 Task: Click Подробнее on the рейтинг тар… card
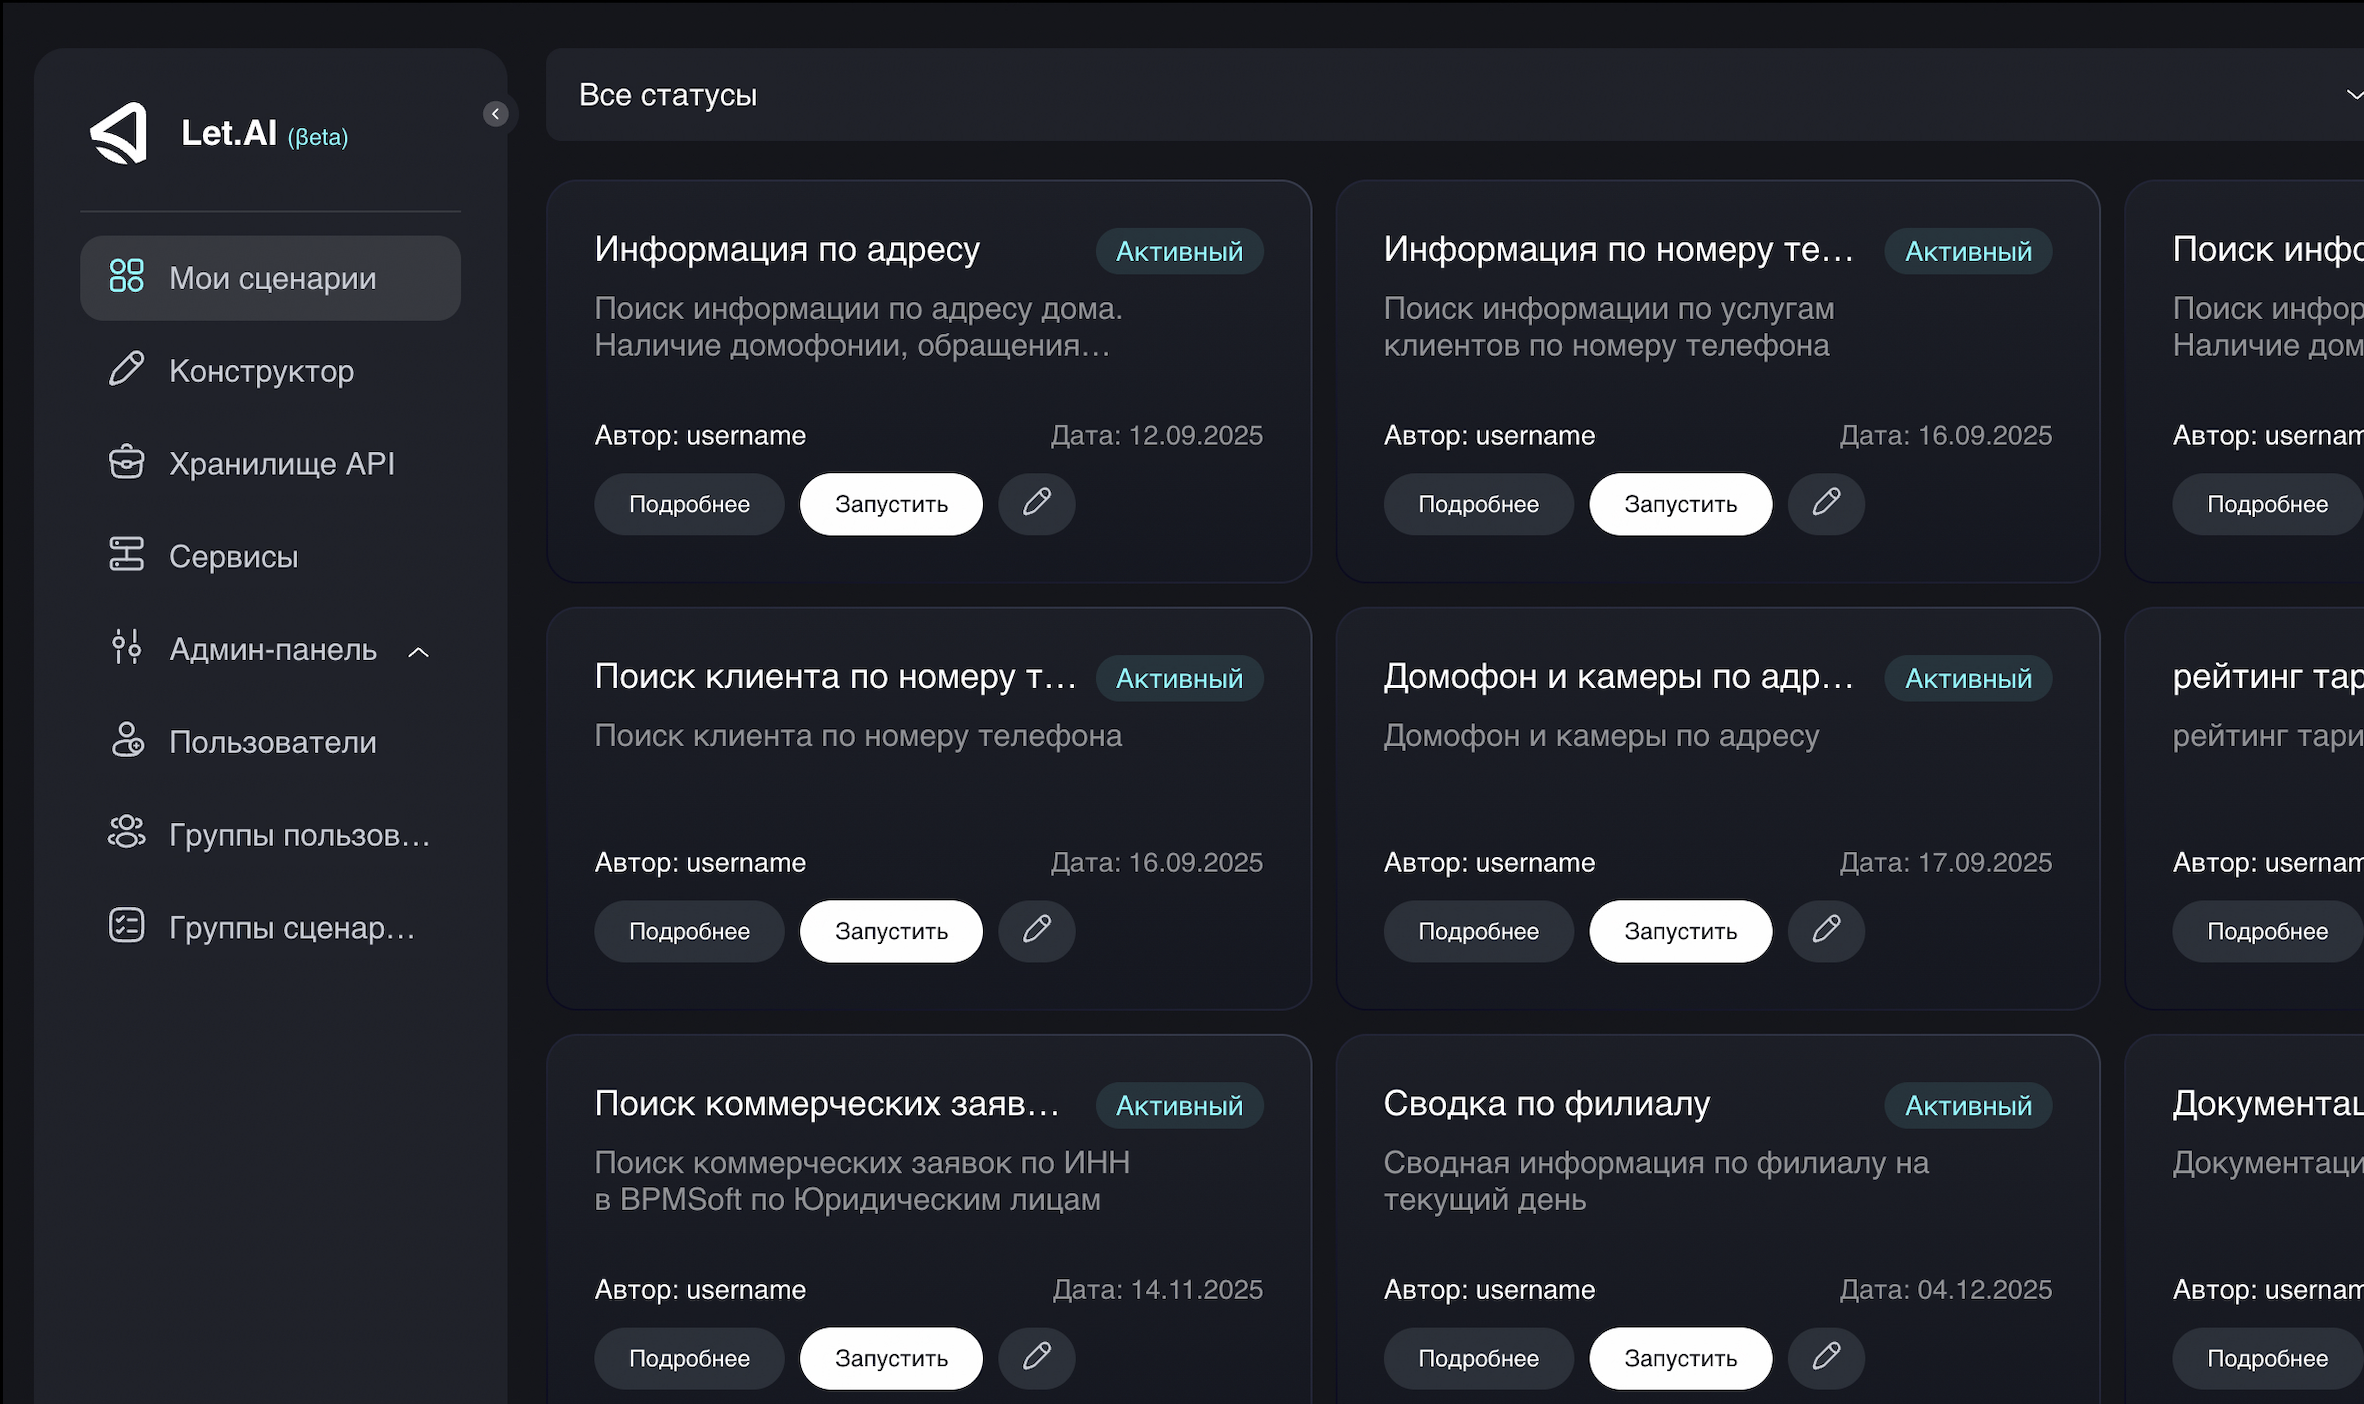[x=2267, y=931]
